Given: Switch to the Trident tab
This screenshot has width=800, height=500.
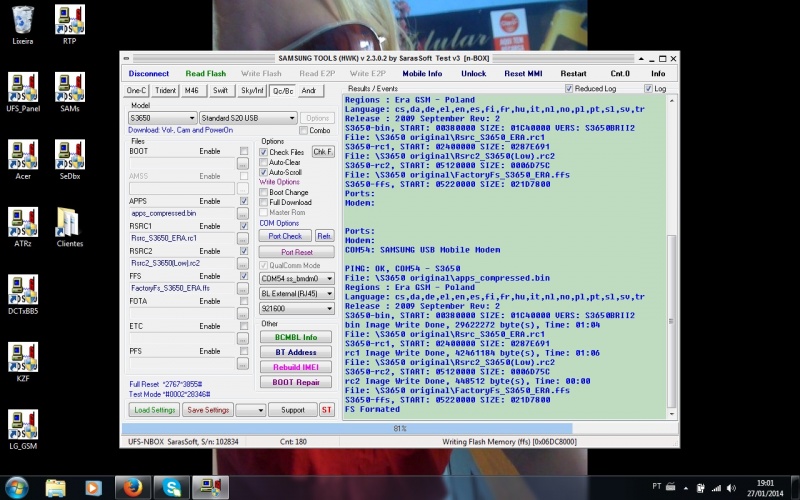Looking at the screenshot, I should point(165,90).
